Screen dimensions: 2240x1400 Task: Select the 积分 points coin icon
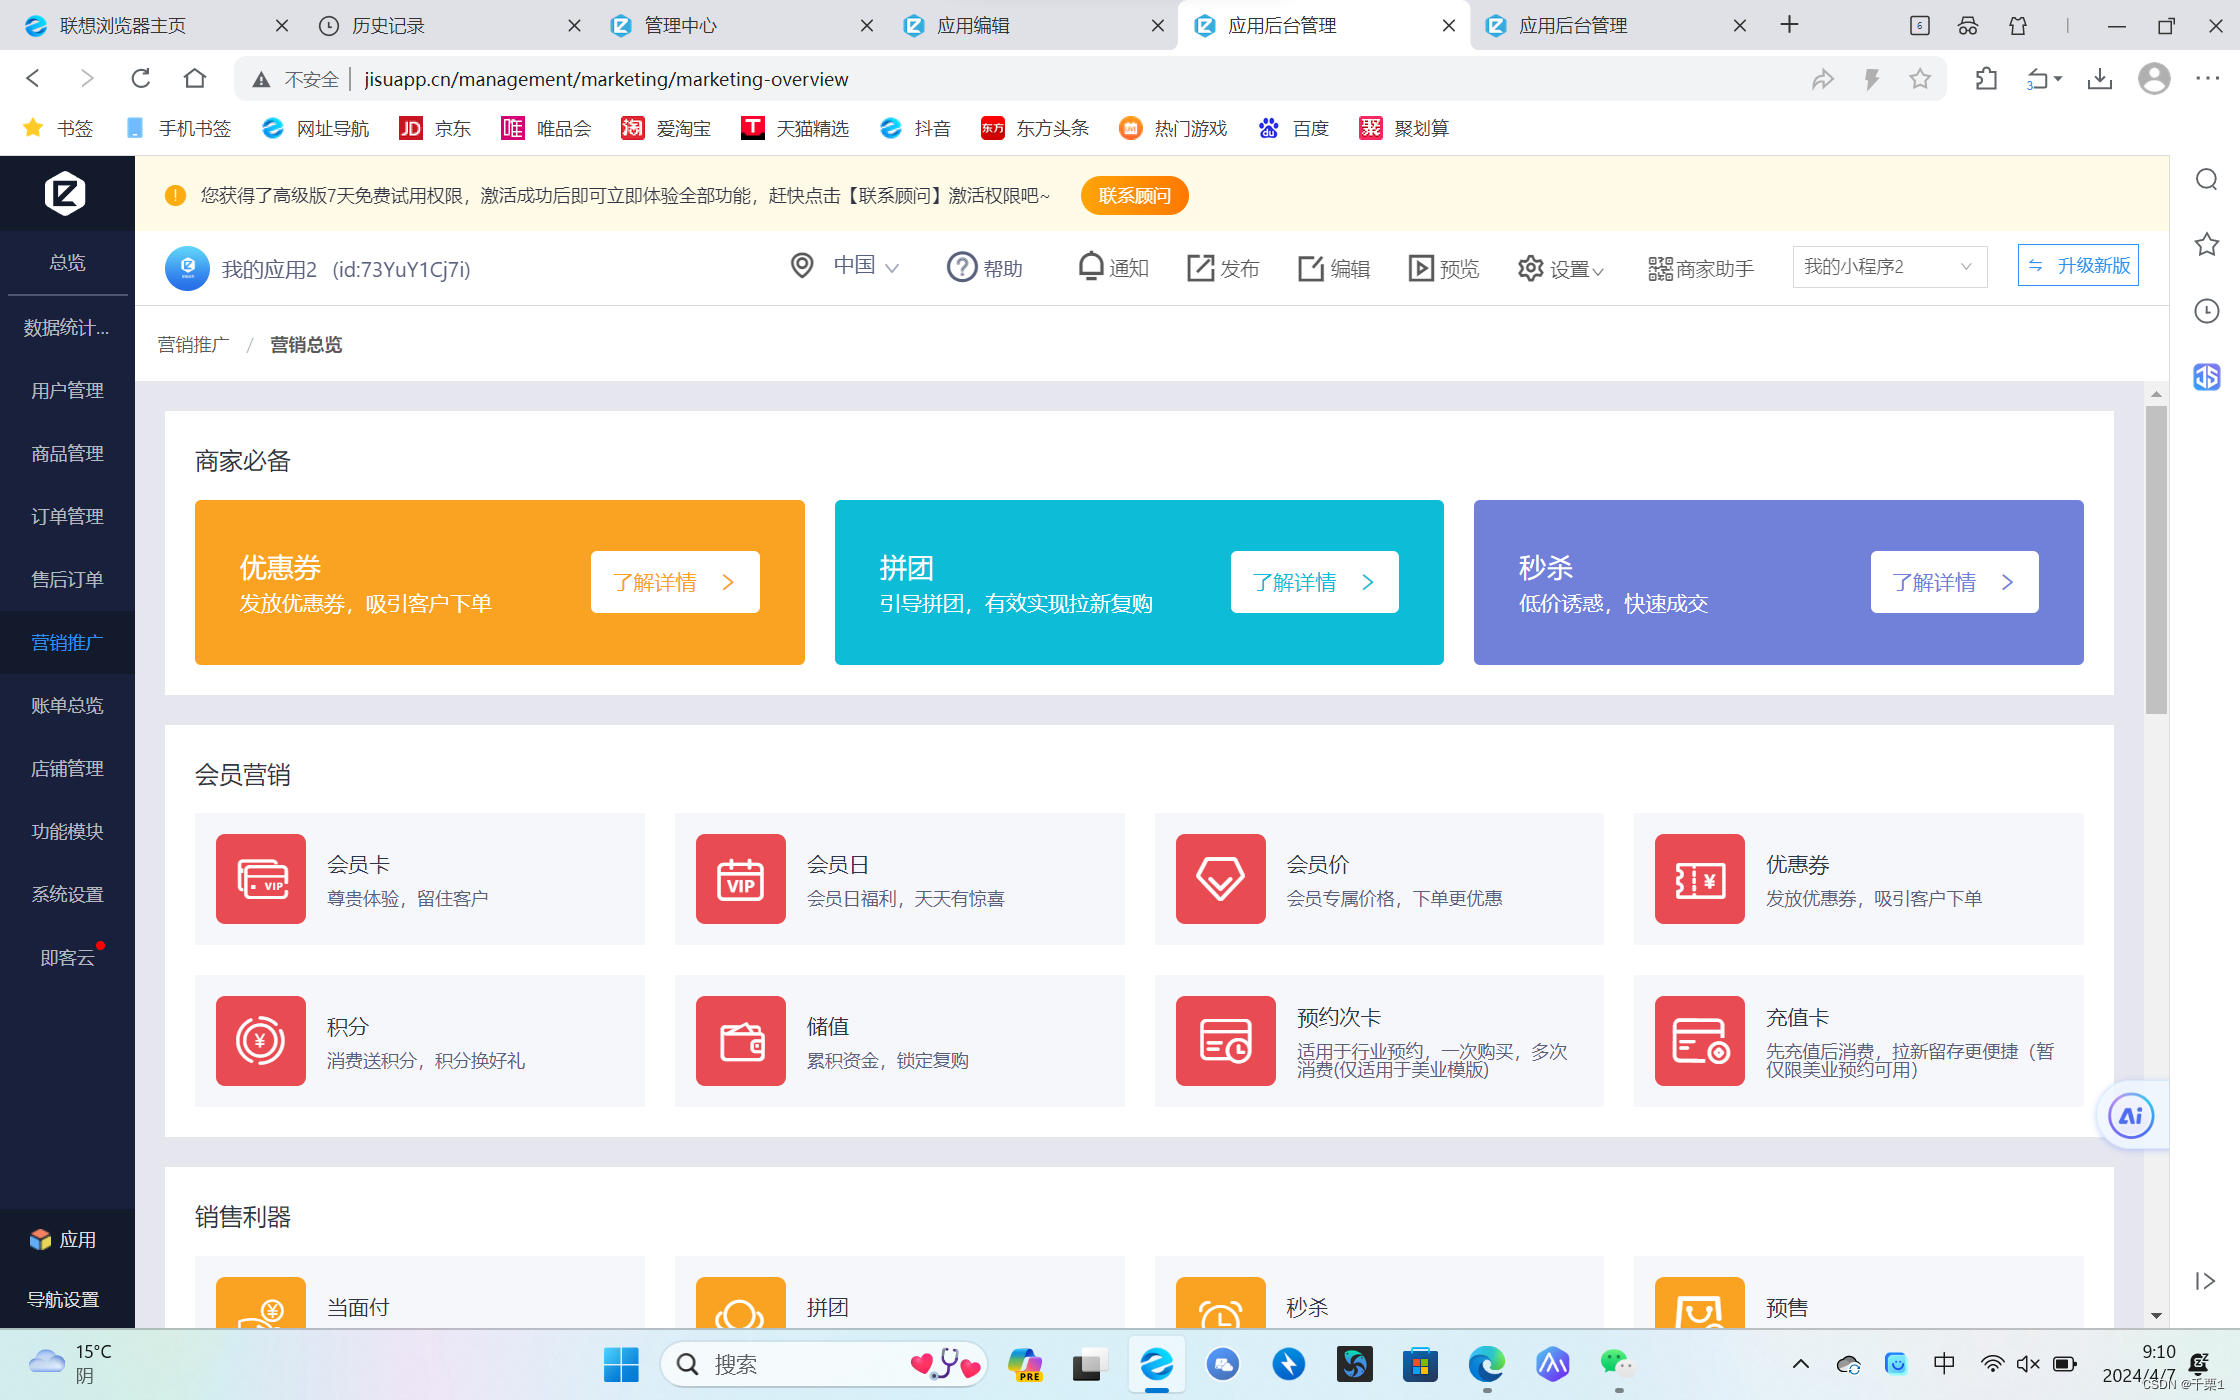(260, 1041)
